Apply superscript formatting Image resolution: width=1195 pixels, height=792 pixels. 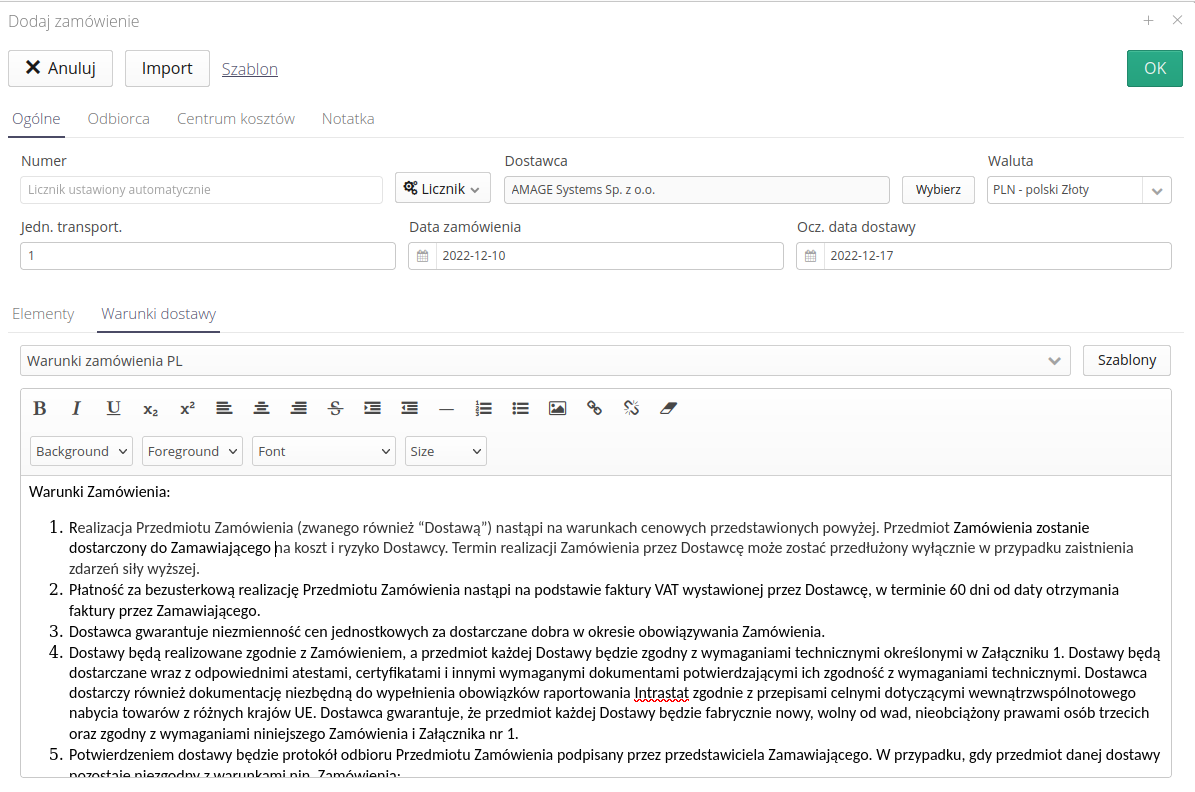187,408
